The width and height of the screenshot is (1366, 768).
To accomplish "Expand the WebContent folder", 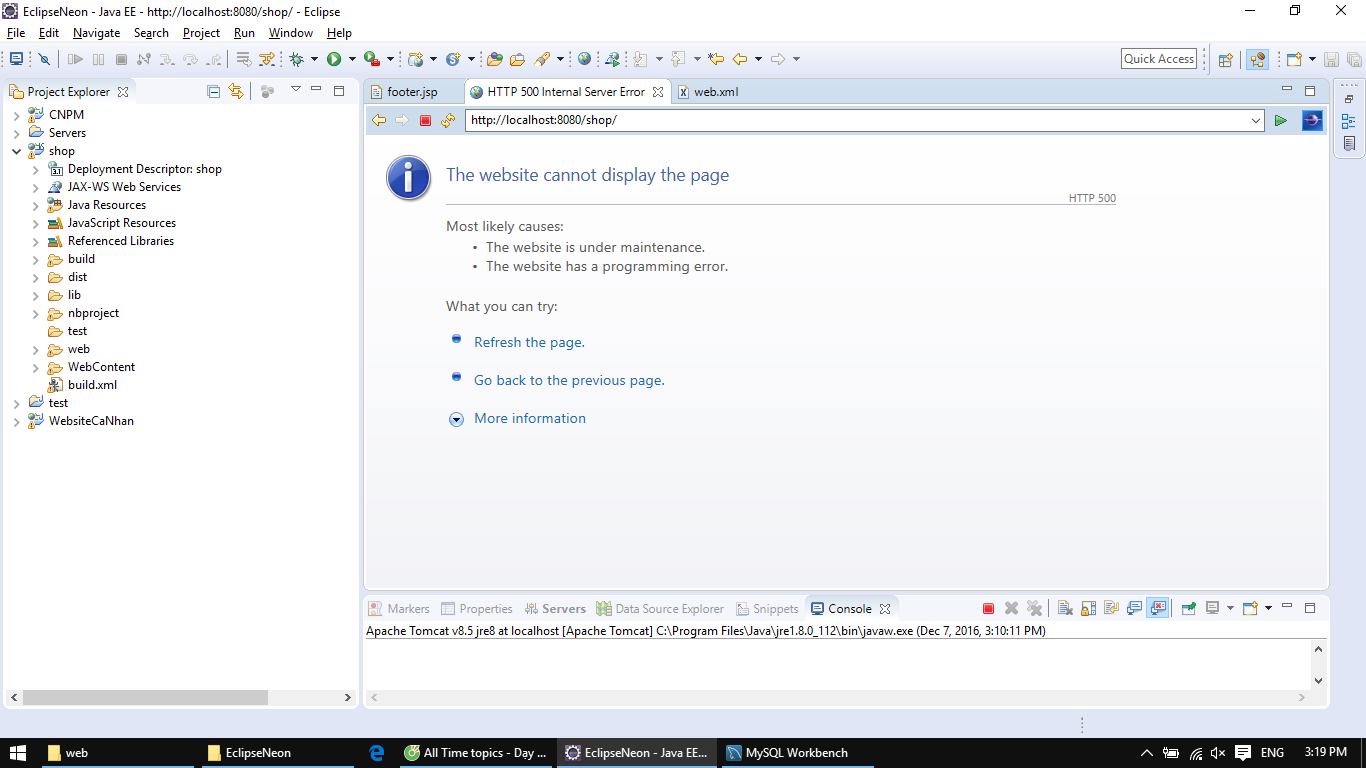I will pyautogui.click(x=35, y=367).
